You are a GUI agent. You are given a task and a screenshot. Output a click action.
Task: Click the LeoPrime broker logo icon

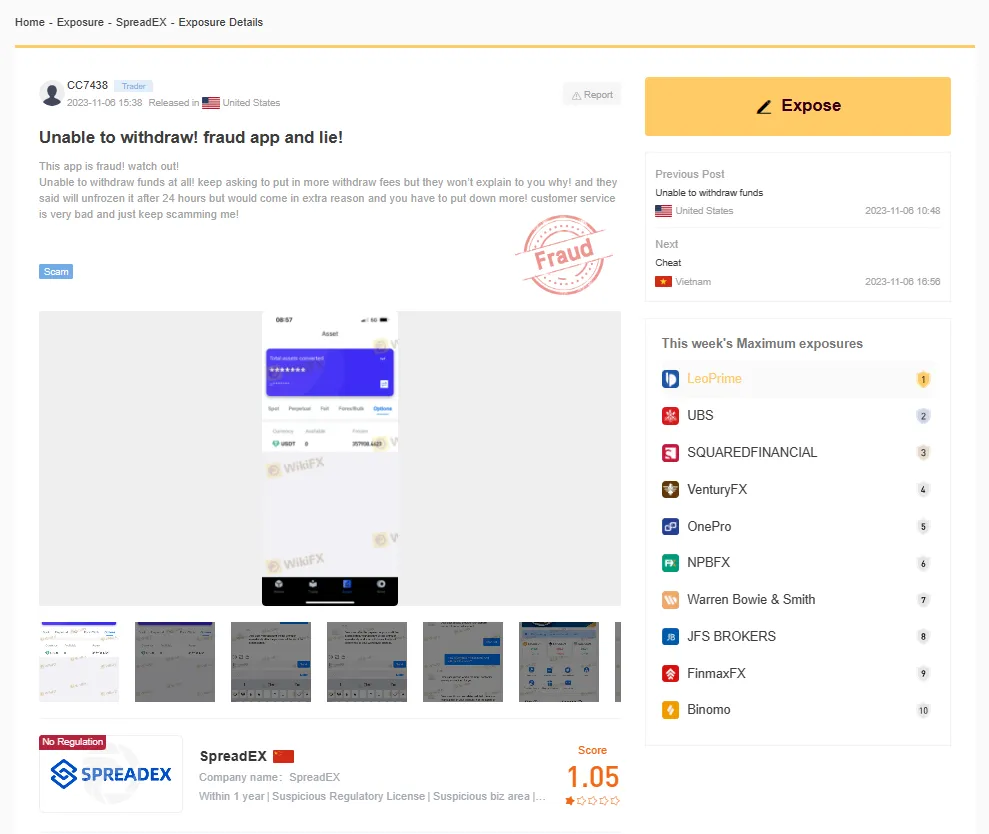click(670, 379)
